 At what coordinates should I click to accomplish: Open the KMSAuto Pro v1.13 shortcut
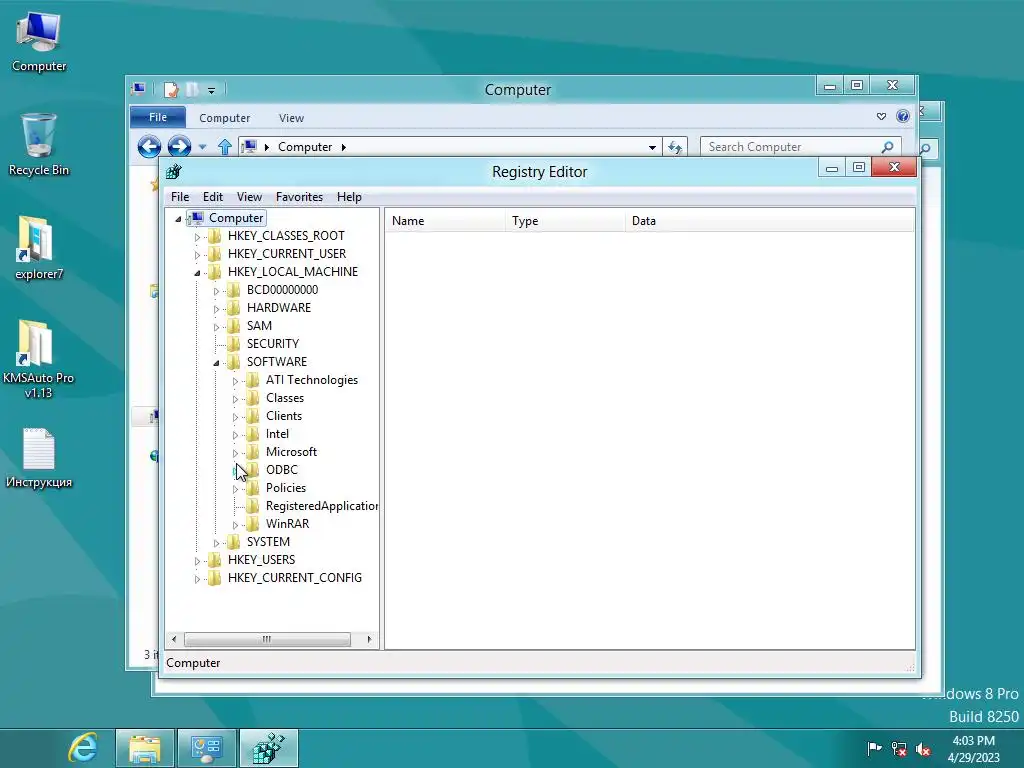39,359
